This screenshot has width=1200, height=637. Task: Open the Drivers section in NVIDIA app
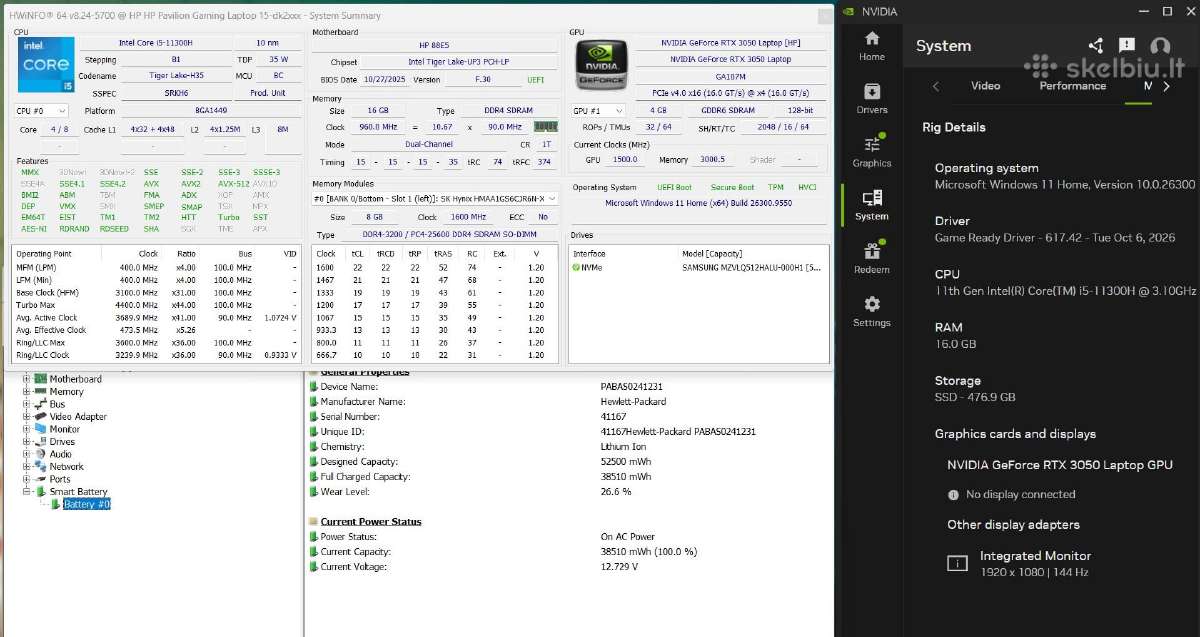coord(871,98)
